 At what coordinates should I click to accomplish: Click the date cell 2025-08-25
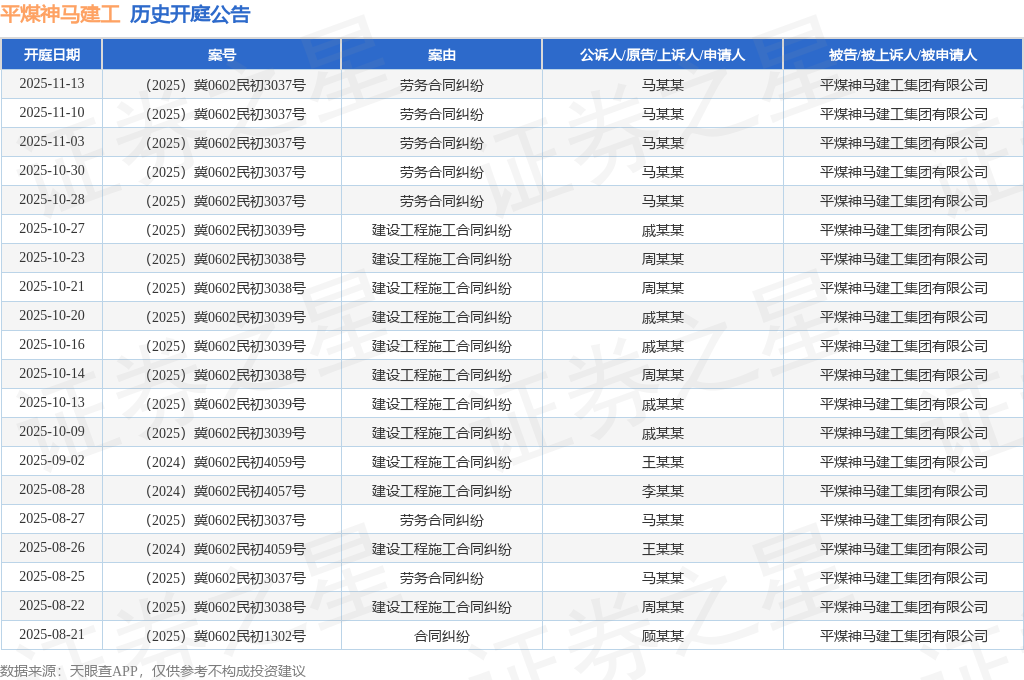click(52, 576)
